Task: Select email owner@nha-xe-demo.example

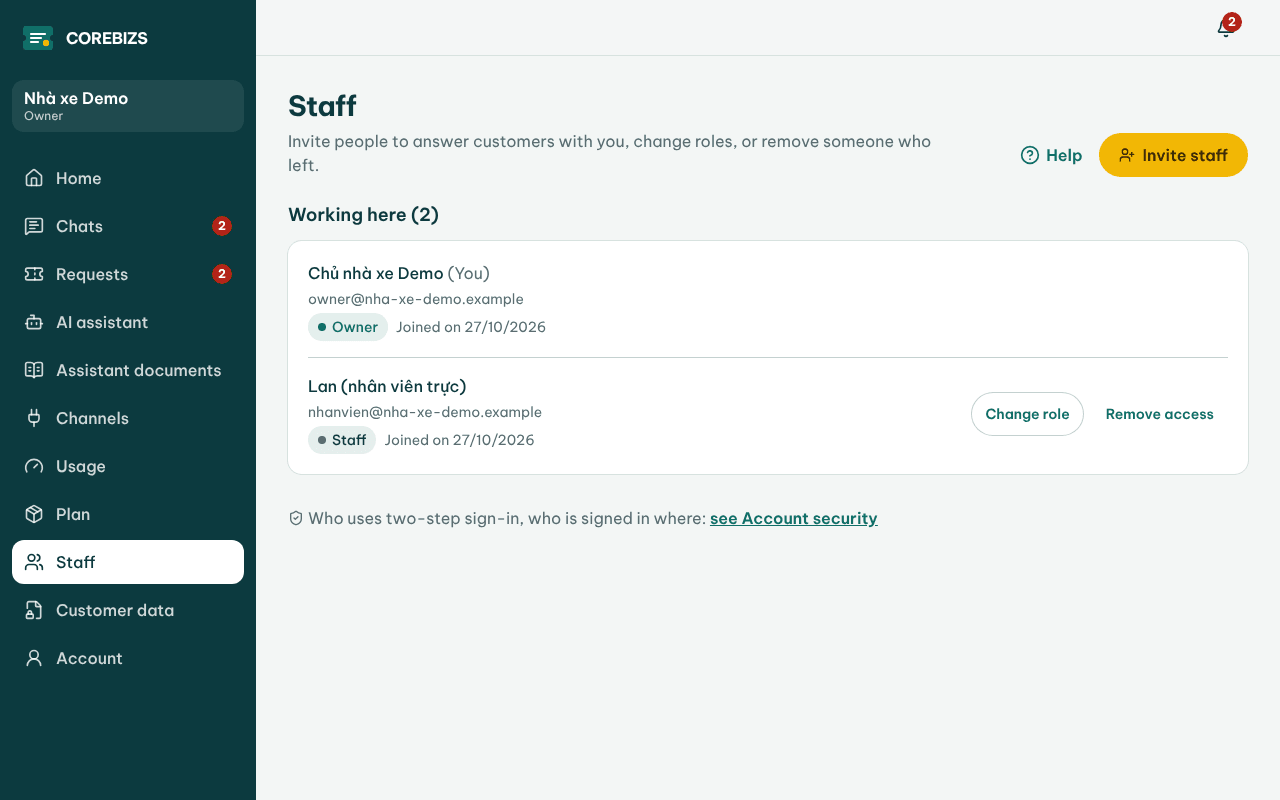Action: (416, 299)
